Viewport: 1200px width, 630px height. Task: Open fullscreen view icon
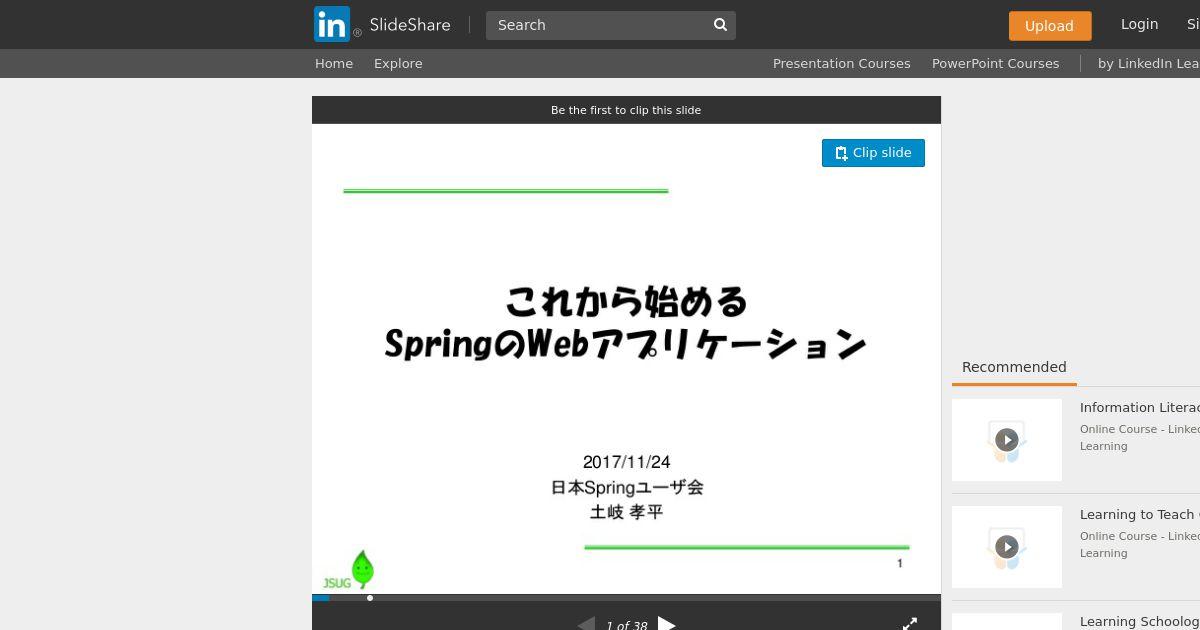pos(910,624)
